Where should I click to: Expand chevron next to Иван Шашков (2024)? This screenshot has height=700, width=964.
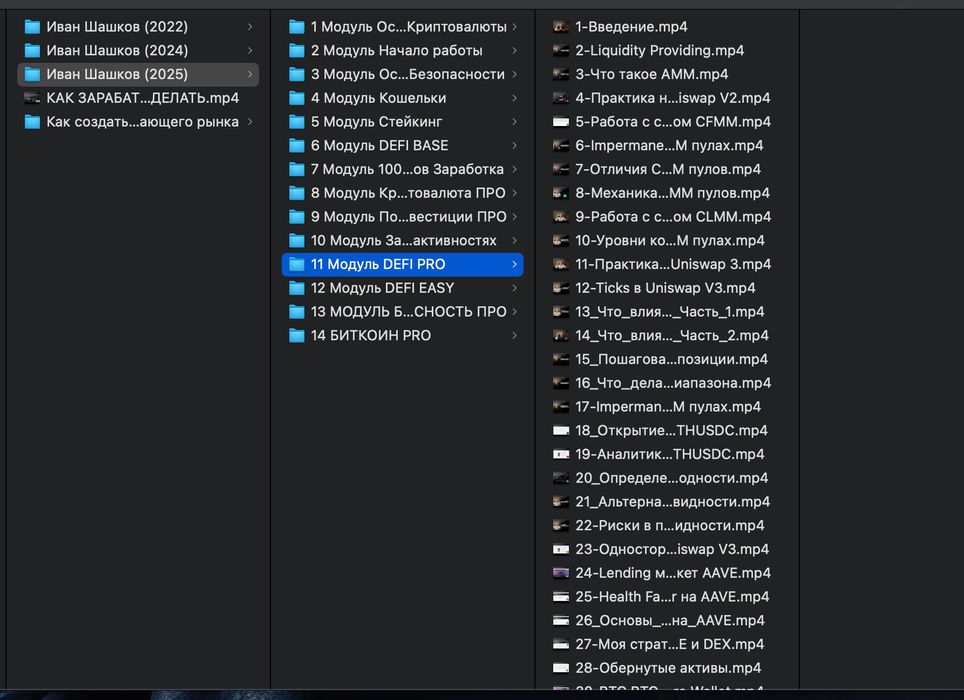tap(250, 50)
